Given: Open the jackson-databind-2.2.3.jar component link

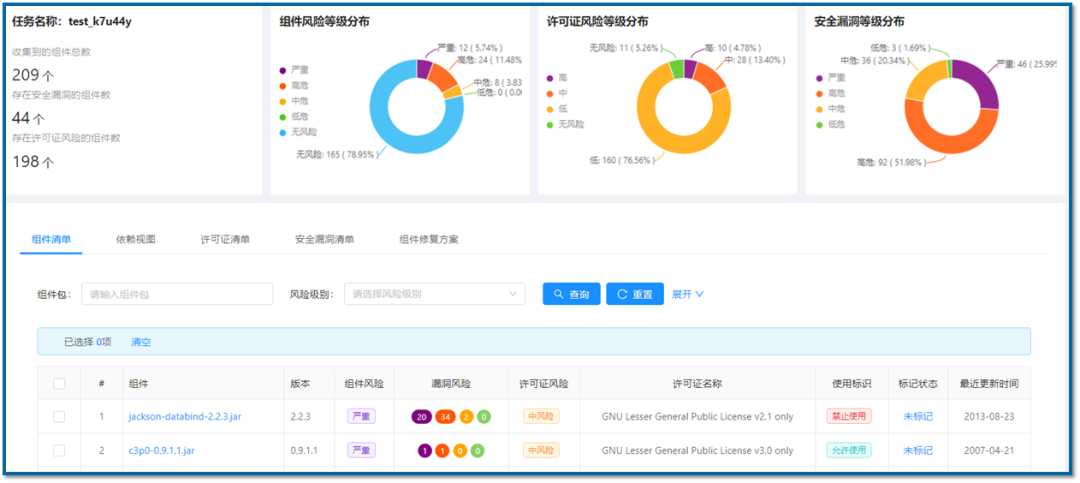Looking at the screenshot, I should (x=184, y=416).
